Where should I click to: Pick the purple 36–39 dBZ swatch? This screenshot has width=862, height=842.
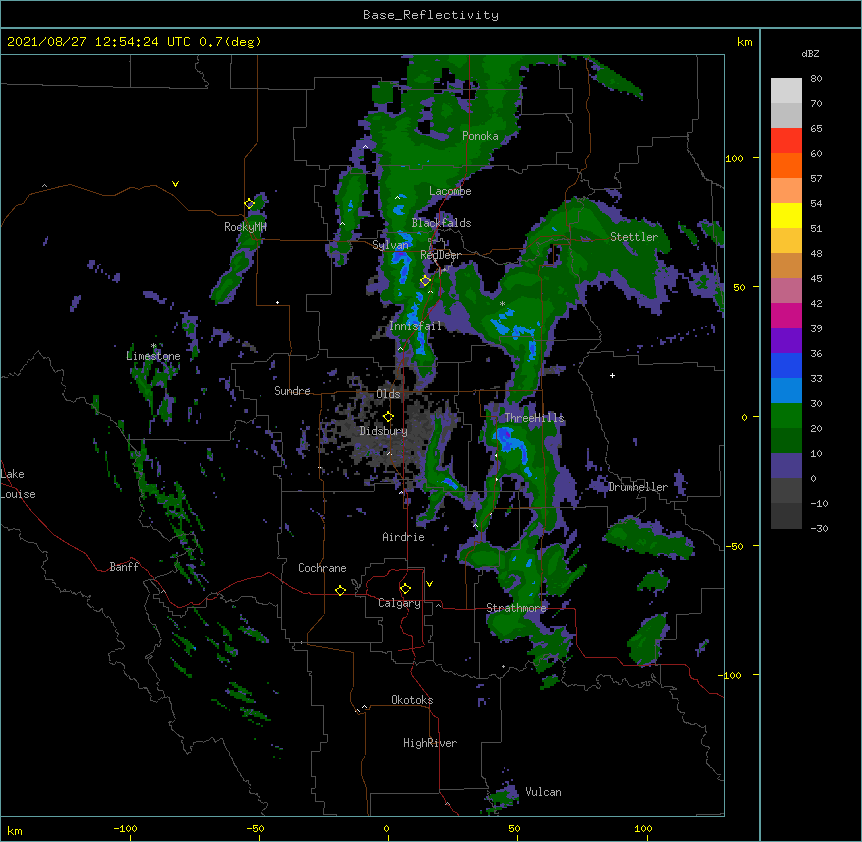pos(786,340)
